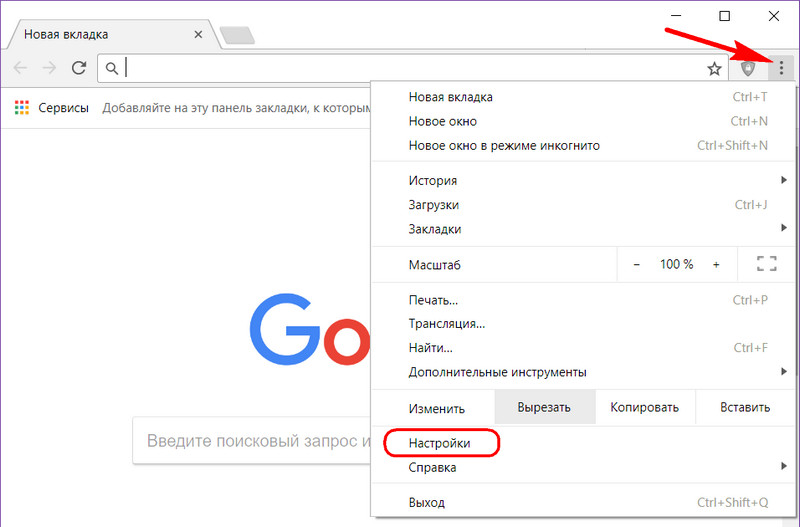Viewport: 800px width, 527px height.
Task: Click the address bar input field
Action: (413, 68)
